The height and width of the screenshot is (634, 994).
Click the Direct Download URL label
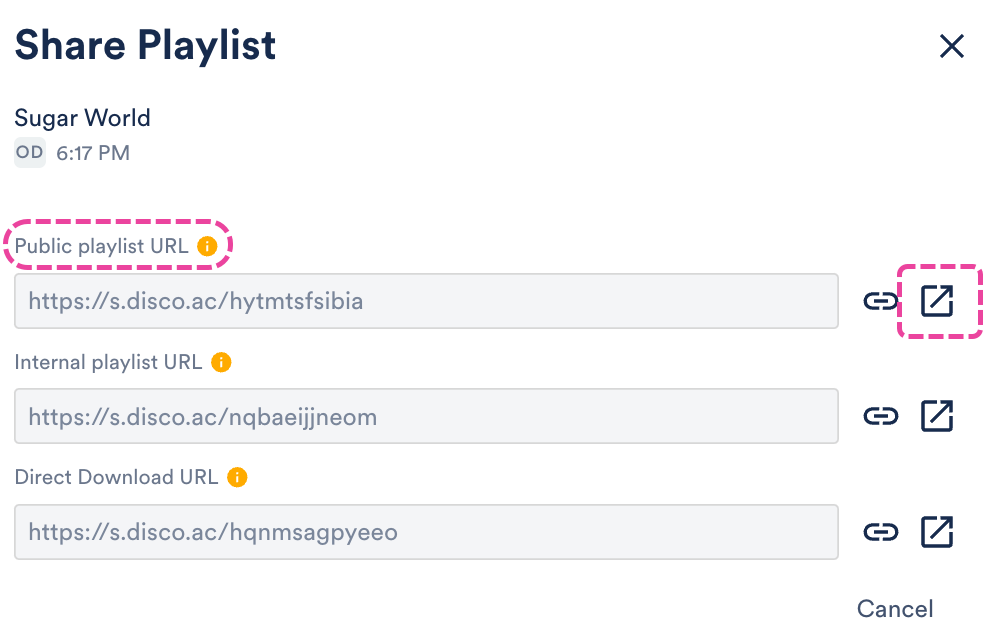[116, 477]
